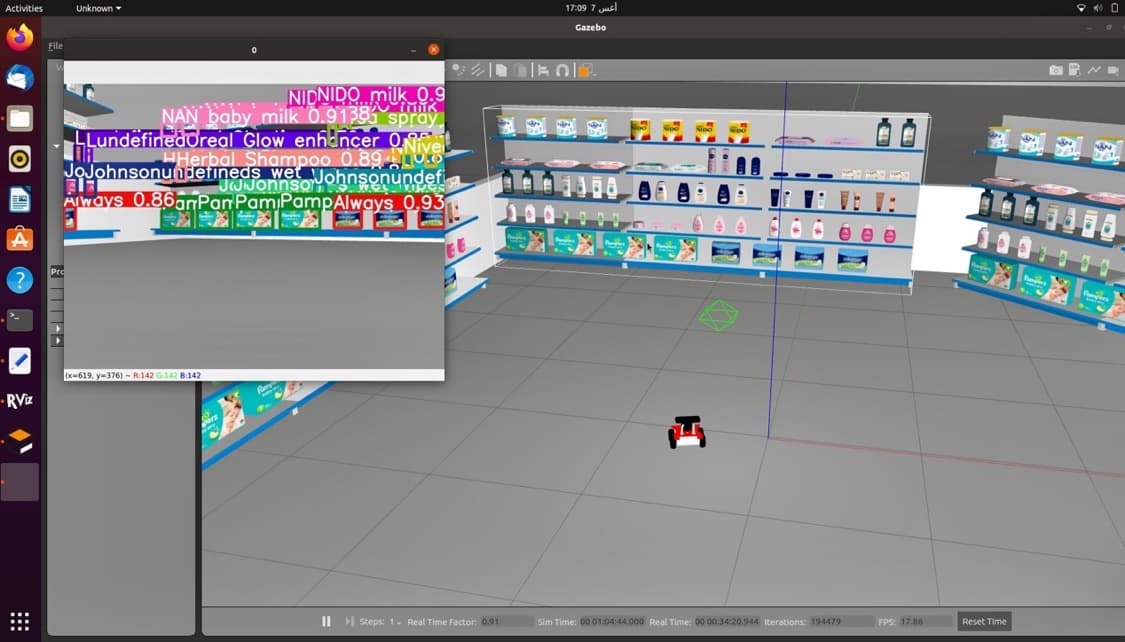Viewport: 1125px width, 642px height.
Task: Open the Unknown menu in the top bar
Action: tap(97, 8)
